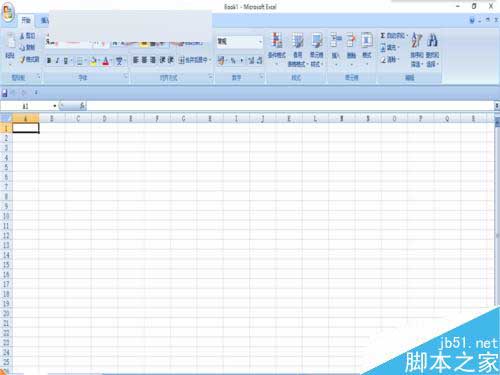Click the Accounting Number Format icon
The image size is (500, 375).
click(221, 60)
